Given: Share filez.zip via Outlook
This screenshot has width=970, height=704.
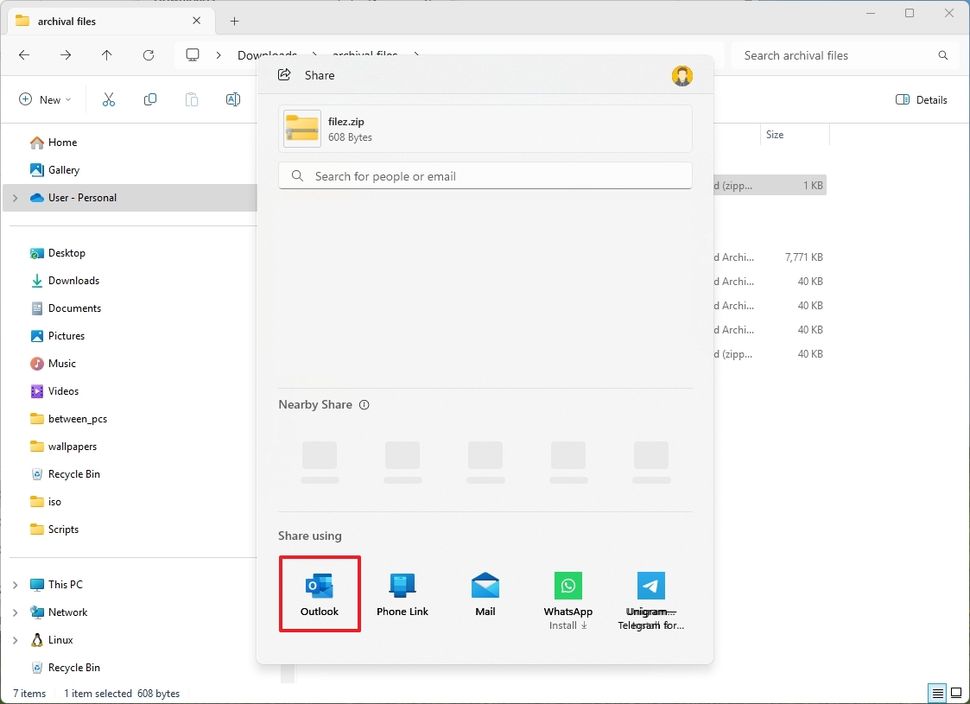Looking at the screenshot, I should (x=319, y=593).
